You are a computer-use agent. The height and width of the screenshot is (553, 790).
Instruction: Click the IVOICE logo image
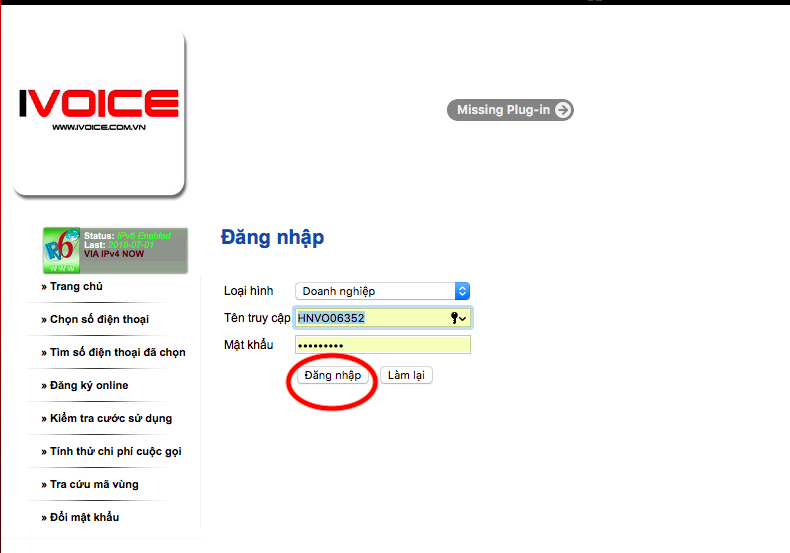tap(99, 113)
